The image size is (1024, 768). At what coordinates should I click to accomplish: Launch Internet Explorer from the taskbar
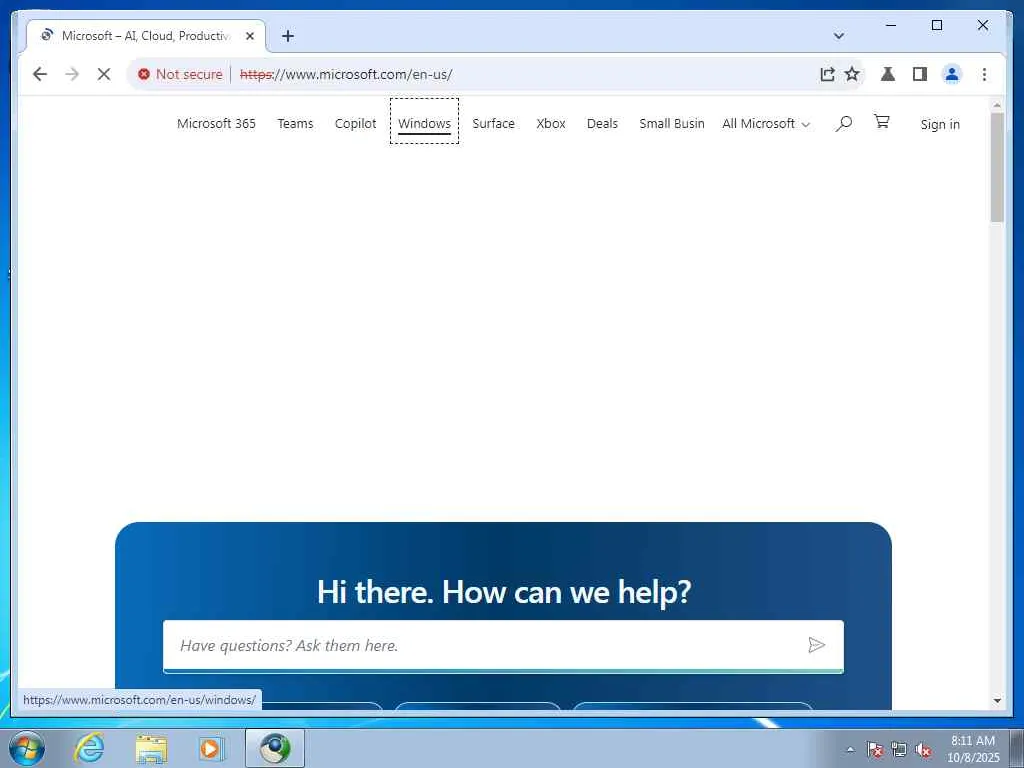point(89,748)
